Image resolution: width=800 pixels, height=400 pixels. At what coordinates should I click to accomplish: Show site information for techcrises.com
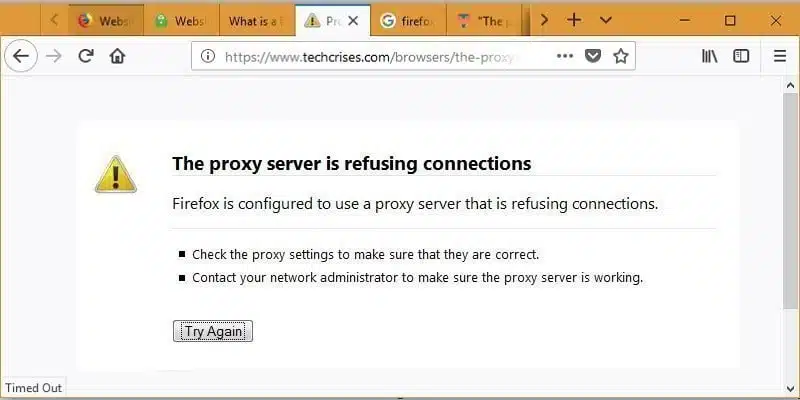click(x=208, y=56)
